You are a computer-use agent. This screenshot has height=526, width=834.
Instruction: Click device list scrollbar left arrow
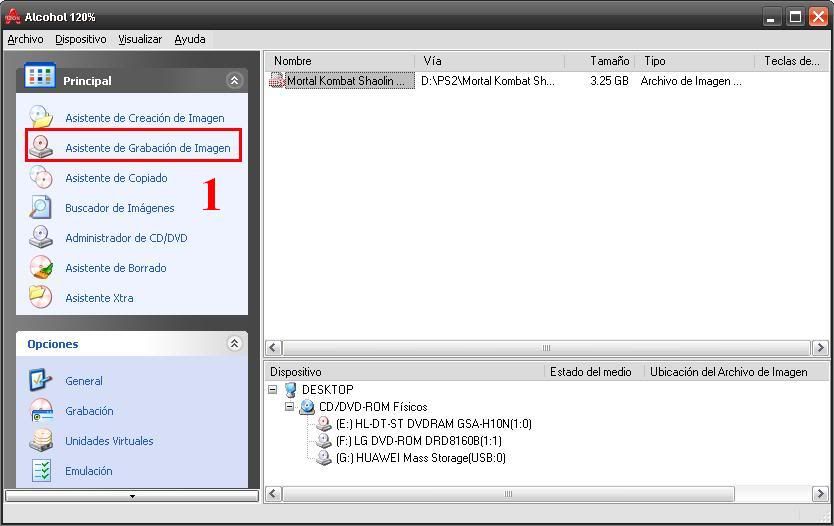273,494
